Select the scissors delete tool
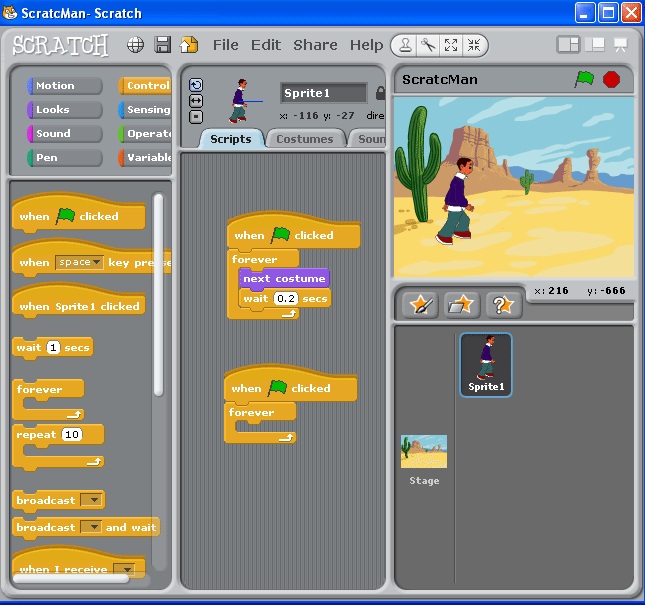645x610 pixels. tap(428, 45)
